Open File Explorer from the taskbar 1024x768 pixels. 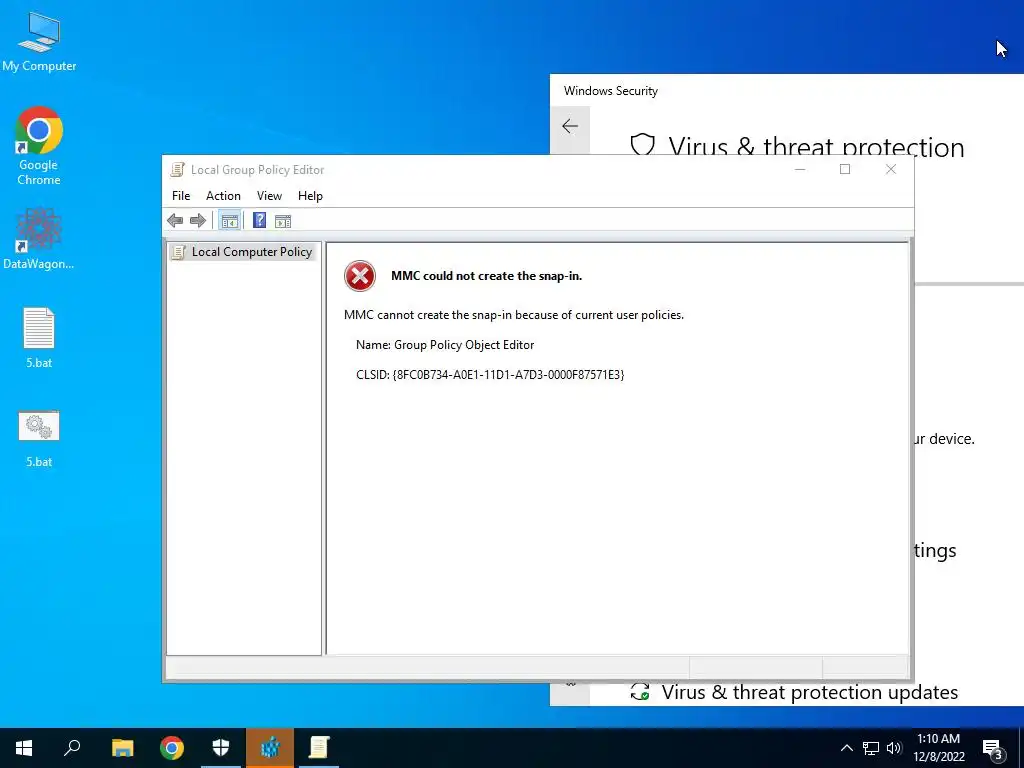click(123, 748)
